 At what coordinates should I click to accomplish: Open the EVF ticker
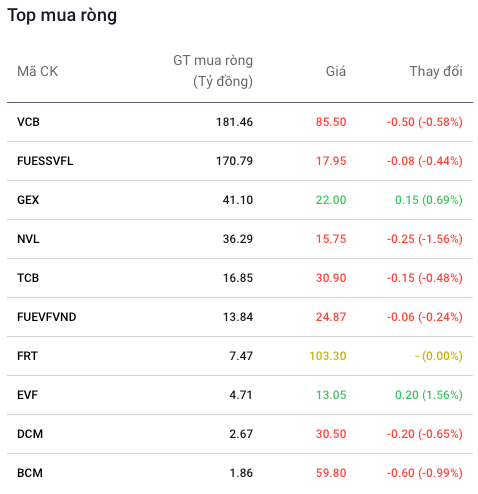pyautogui.click(x=27, y=395)
